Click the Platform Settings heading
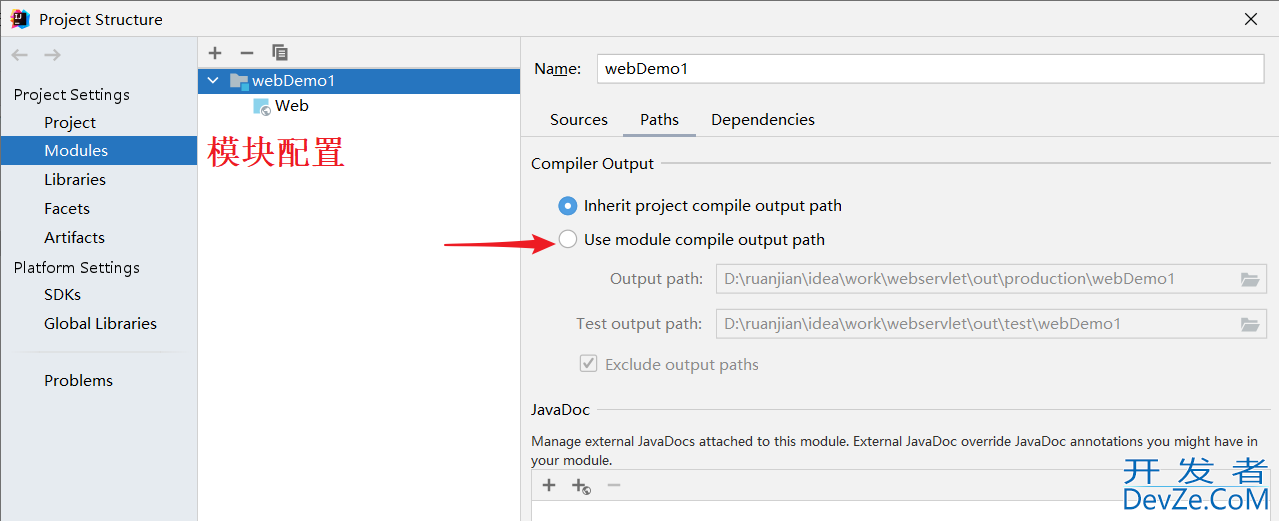 point(77,268)
